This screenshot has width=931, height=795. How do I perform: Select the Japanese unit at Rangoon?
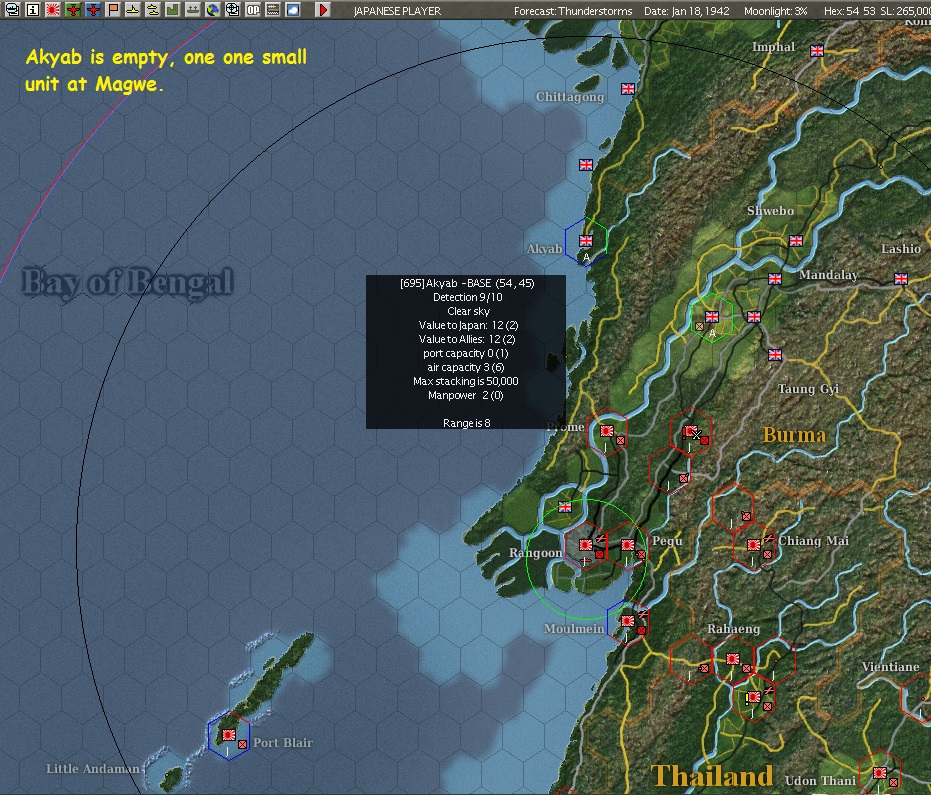click(x=586, y=544)
